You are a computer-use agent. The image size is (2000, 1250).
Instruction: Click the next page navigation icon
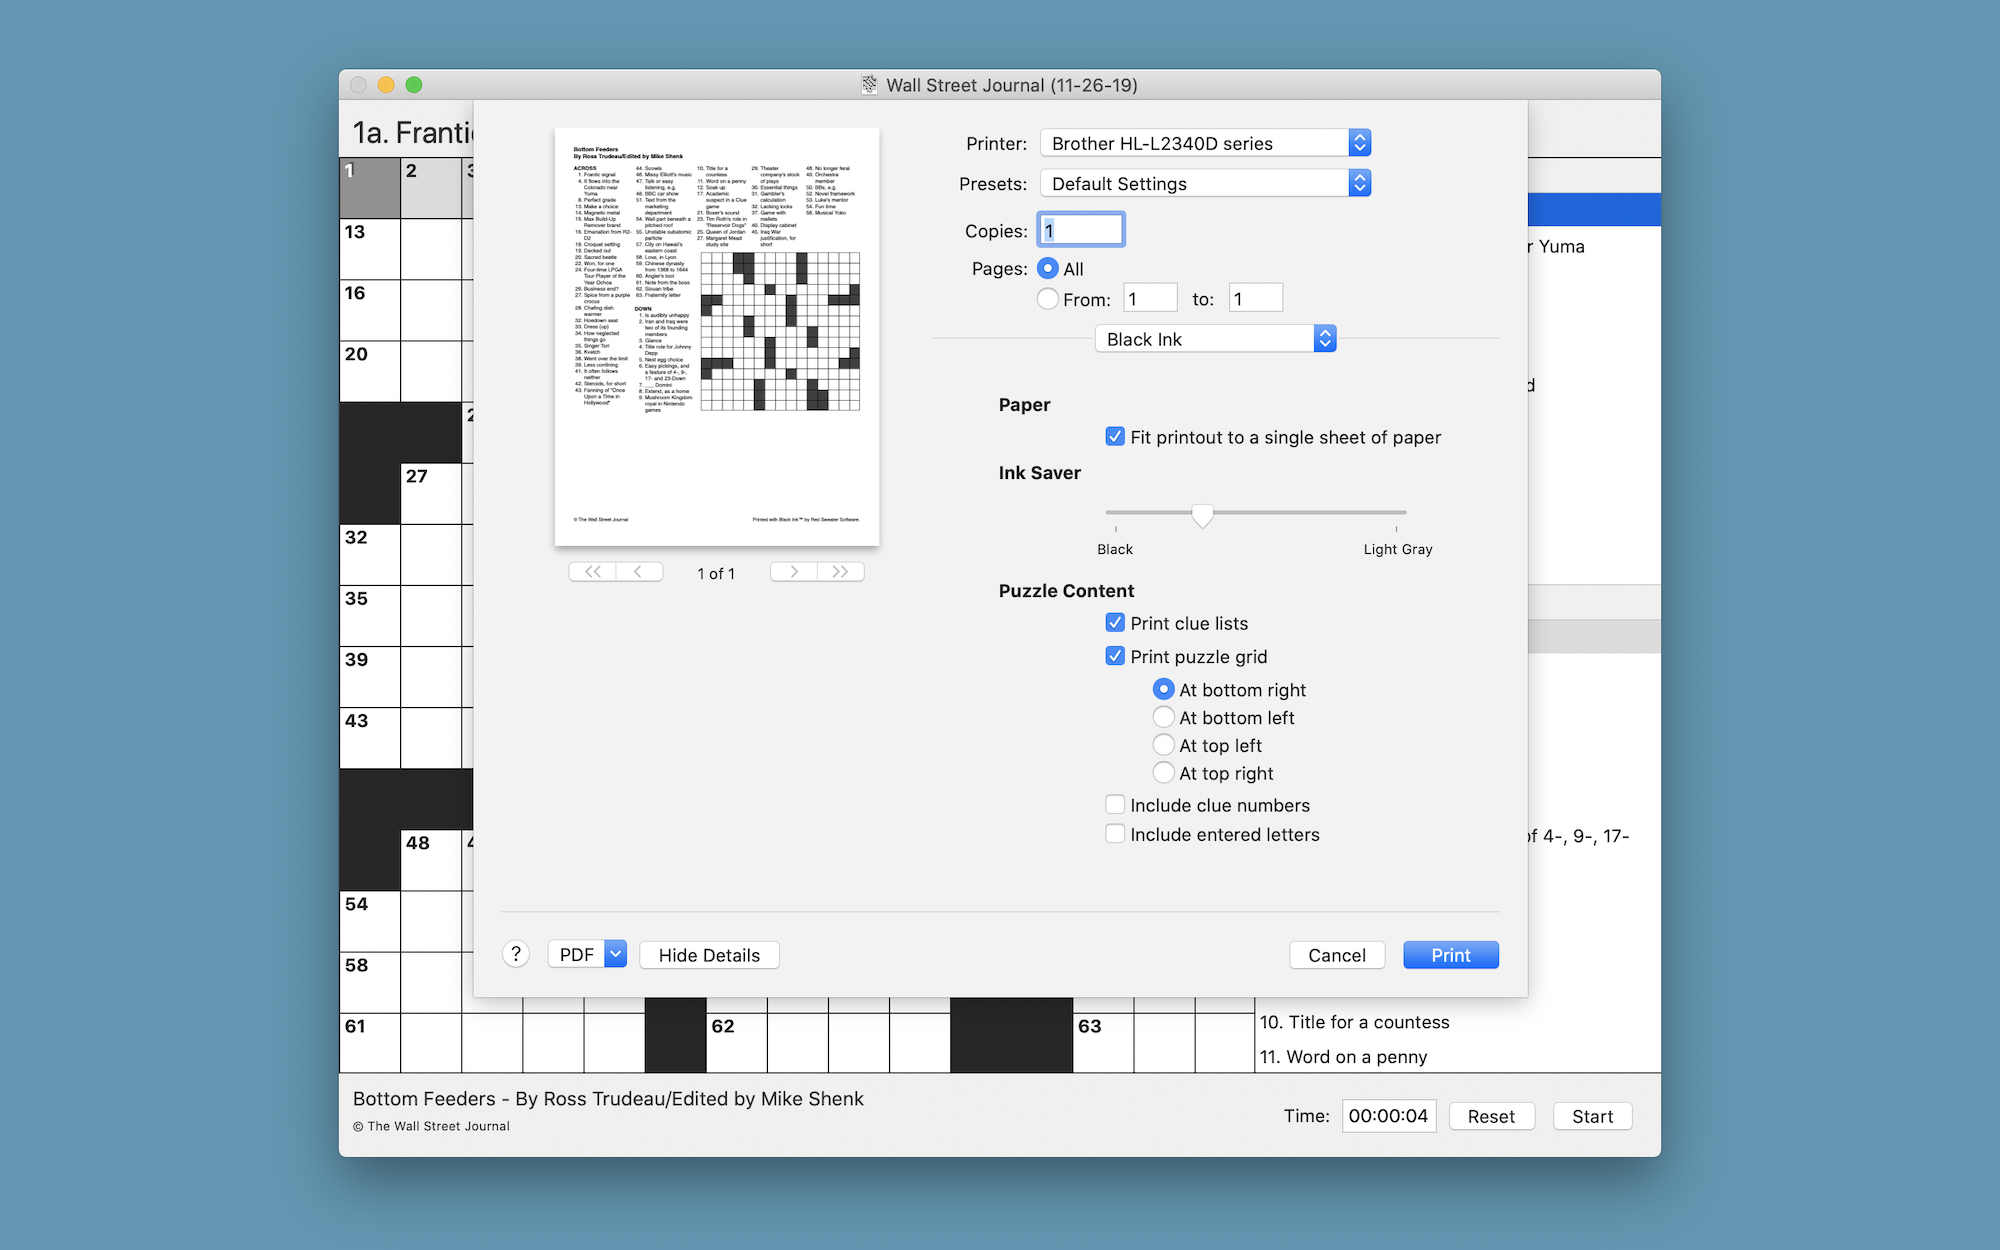point(792,572)
